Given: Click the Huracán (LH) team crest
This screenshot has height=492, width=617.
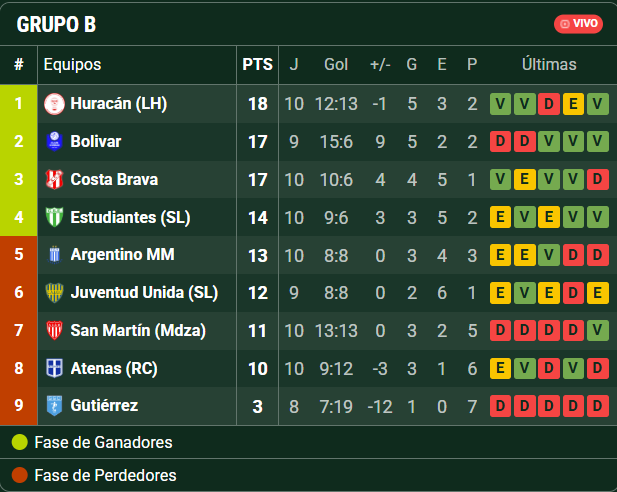Looking at the screenshot, I should [54, 104].
